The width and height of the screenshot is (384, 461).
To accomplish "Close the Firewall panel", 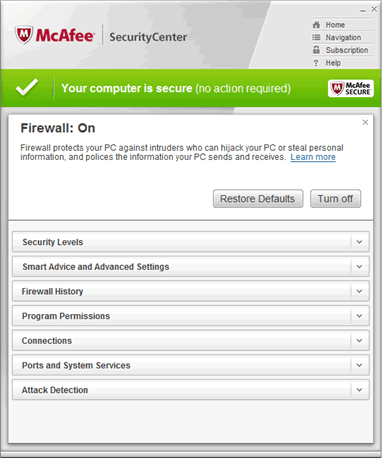I will pyautogui.click(x=365, y=122).
